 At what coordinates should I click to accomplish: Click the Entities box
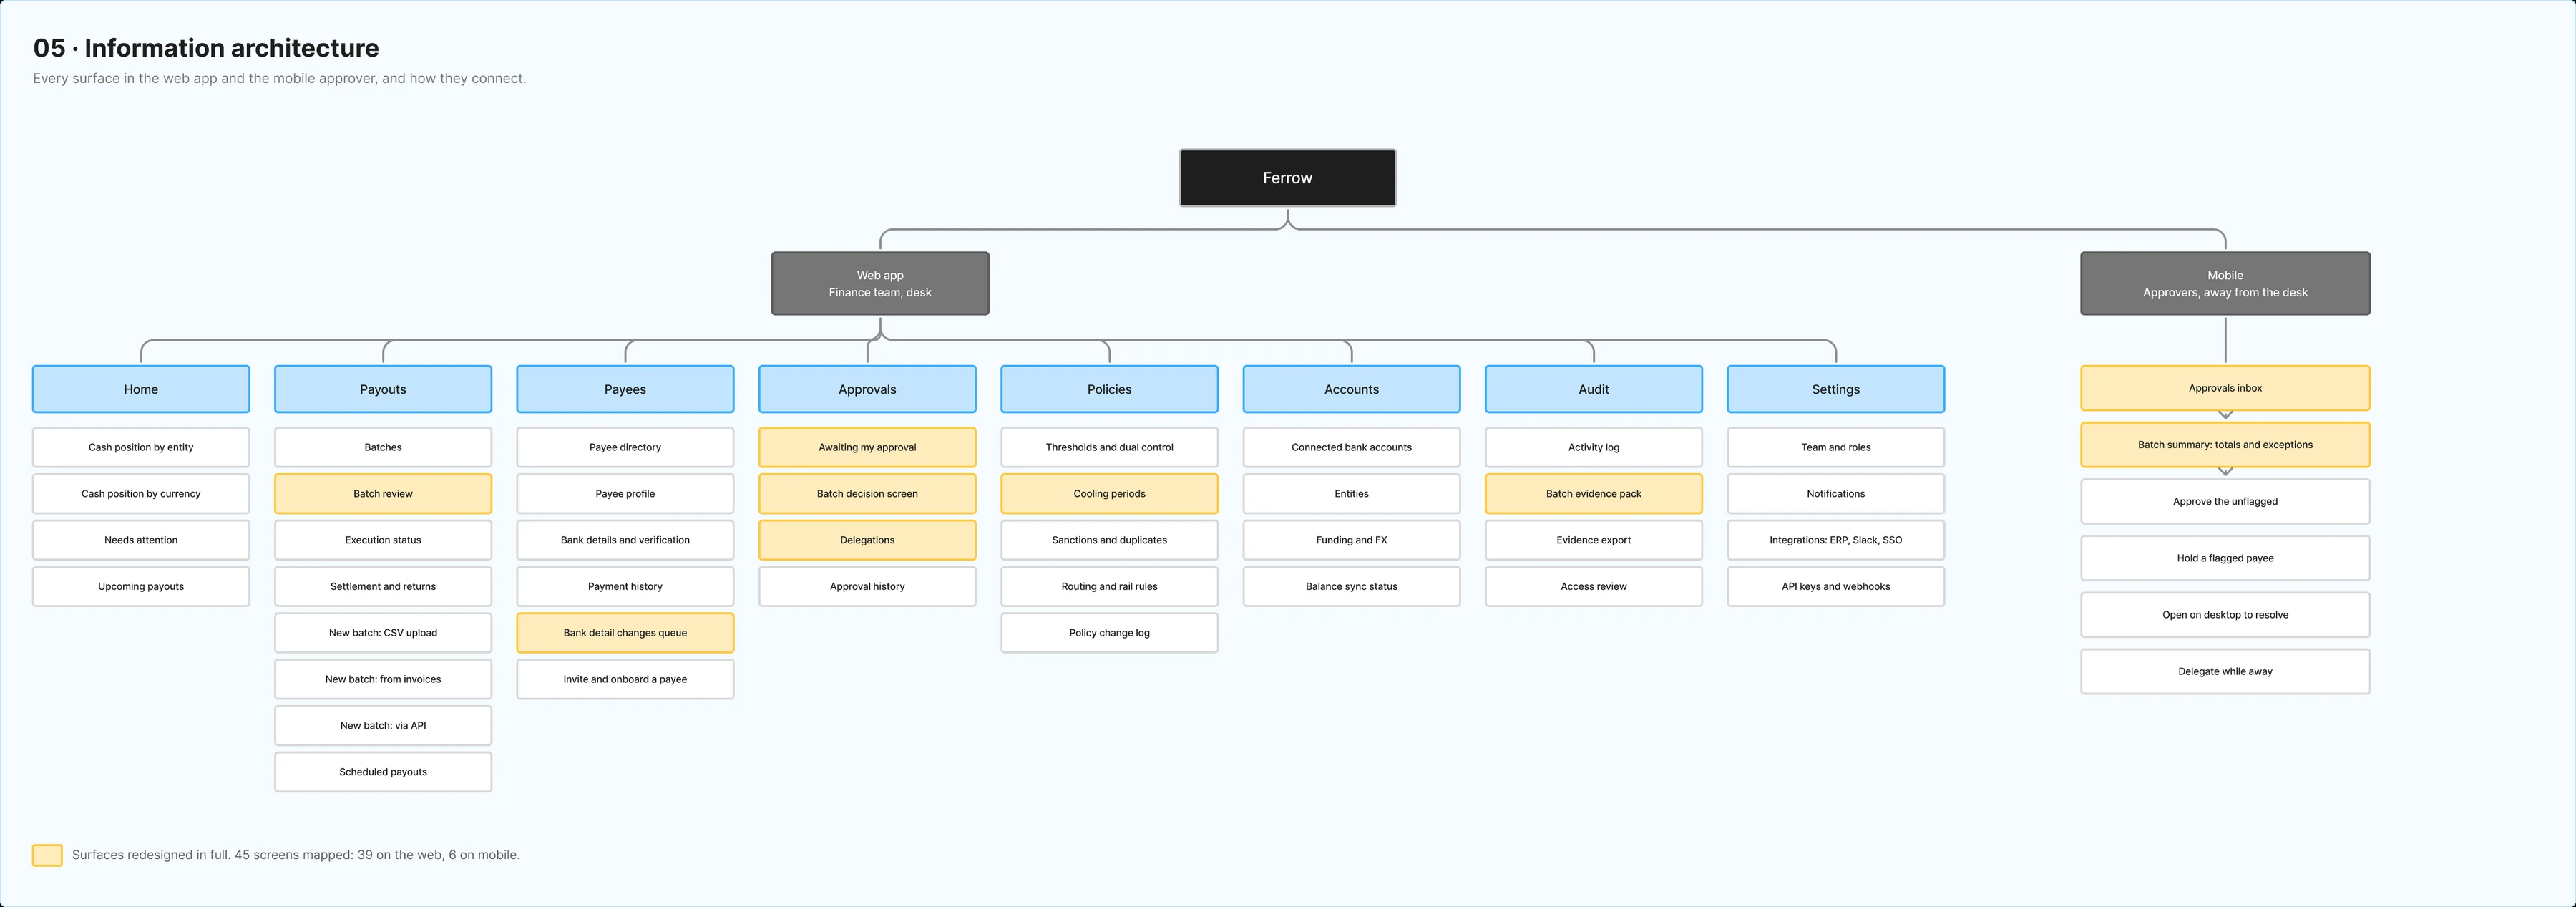[1351, 494]
